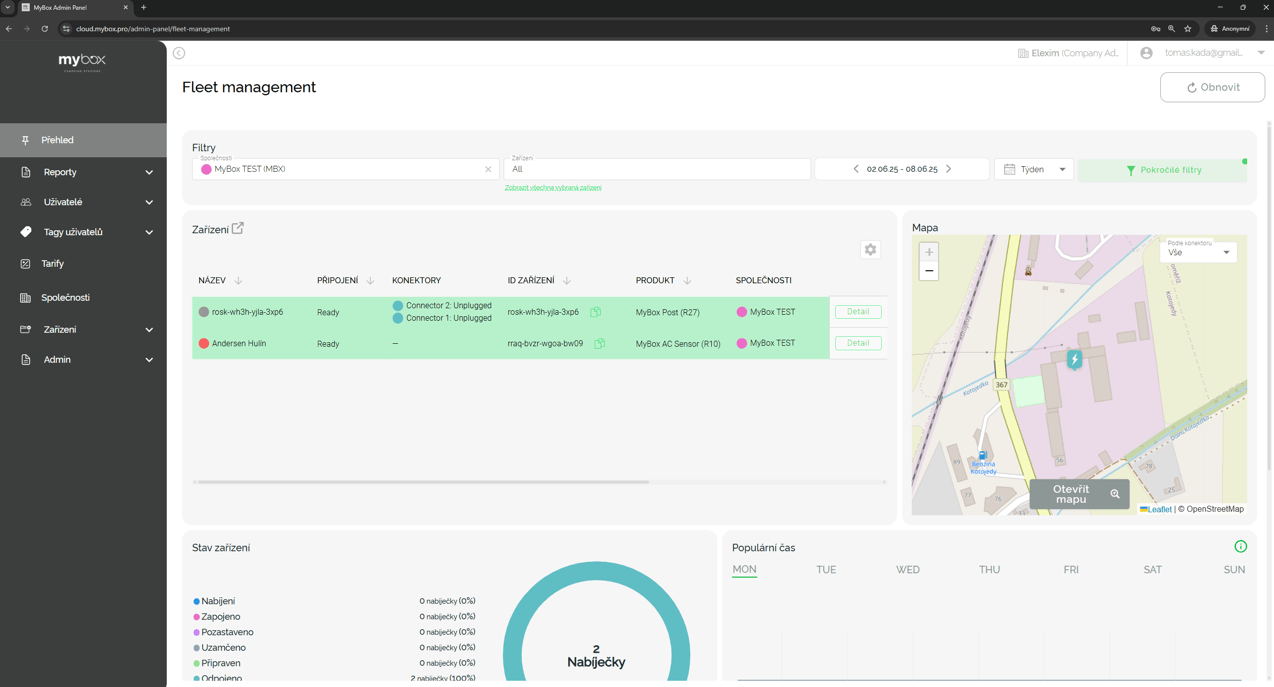Click Otevřít mapu button

pos(1079,494)
